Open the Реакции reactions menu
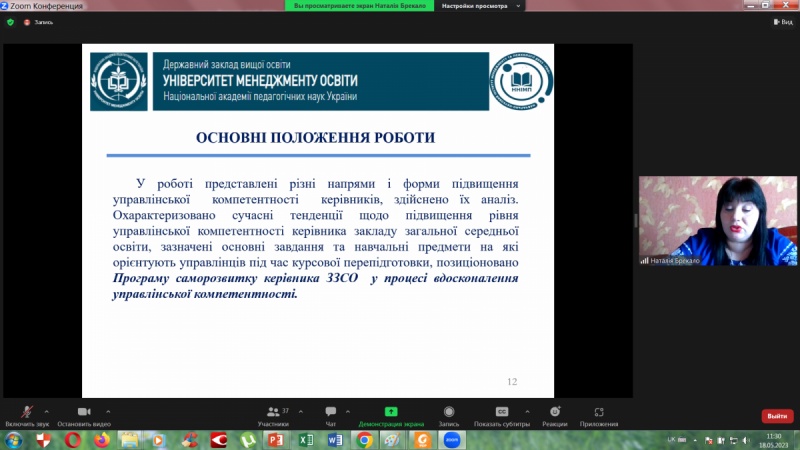This screenshot has height=450, width=800. [555, 415]
